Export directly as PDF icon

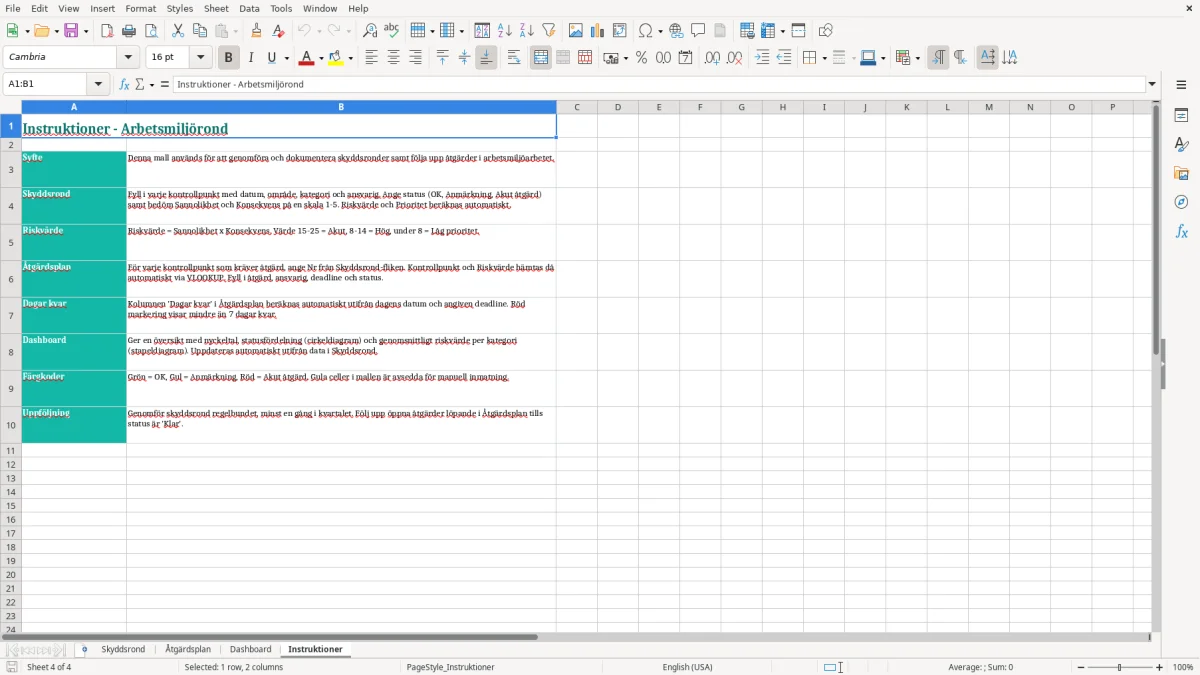click(107, 31)
